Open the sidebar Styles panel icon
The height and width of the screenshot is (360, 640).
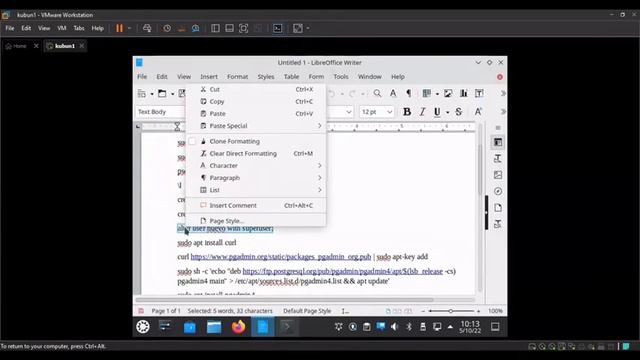tap(498, 159)
